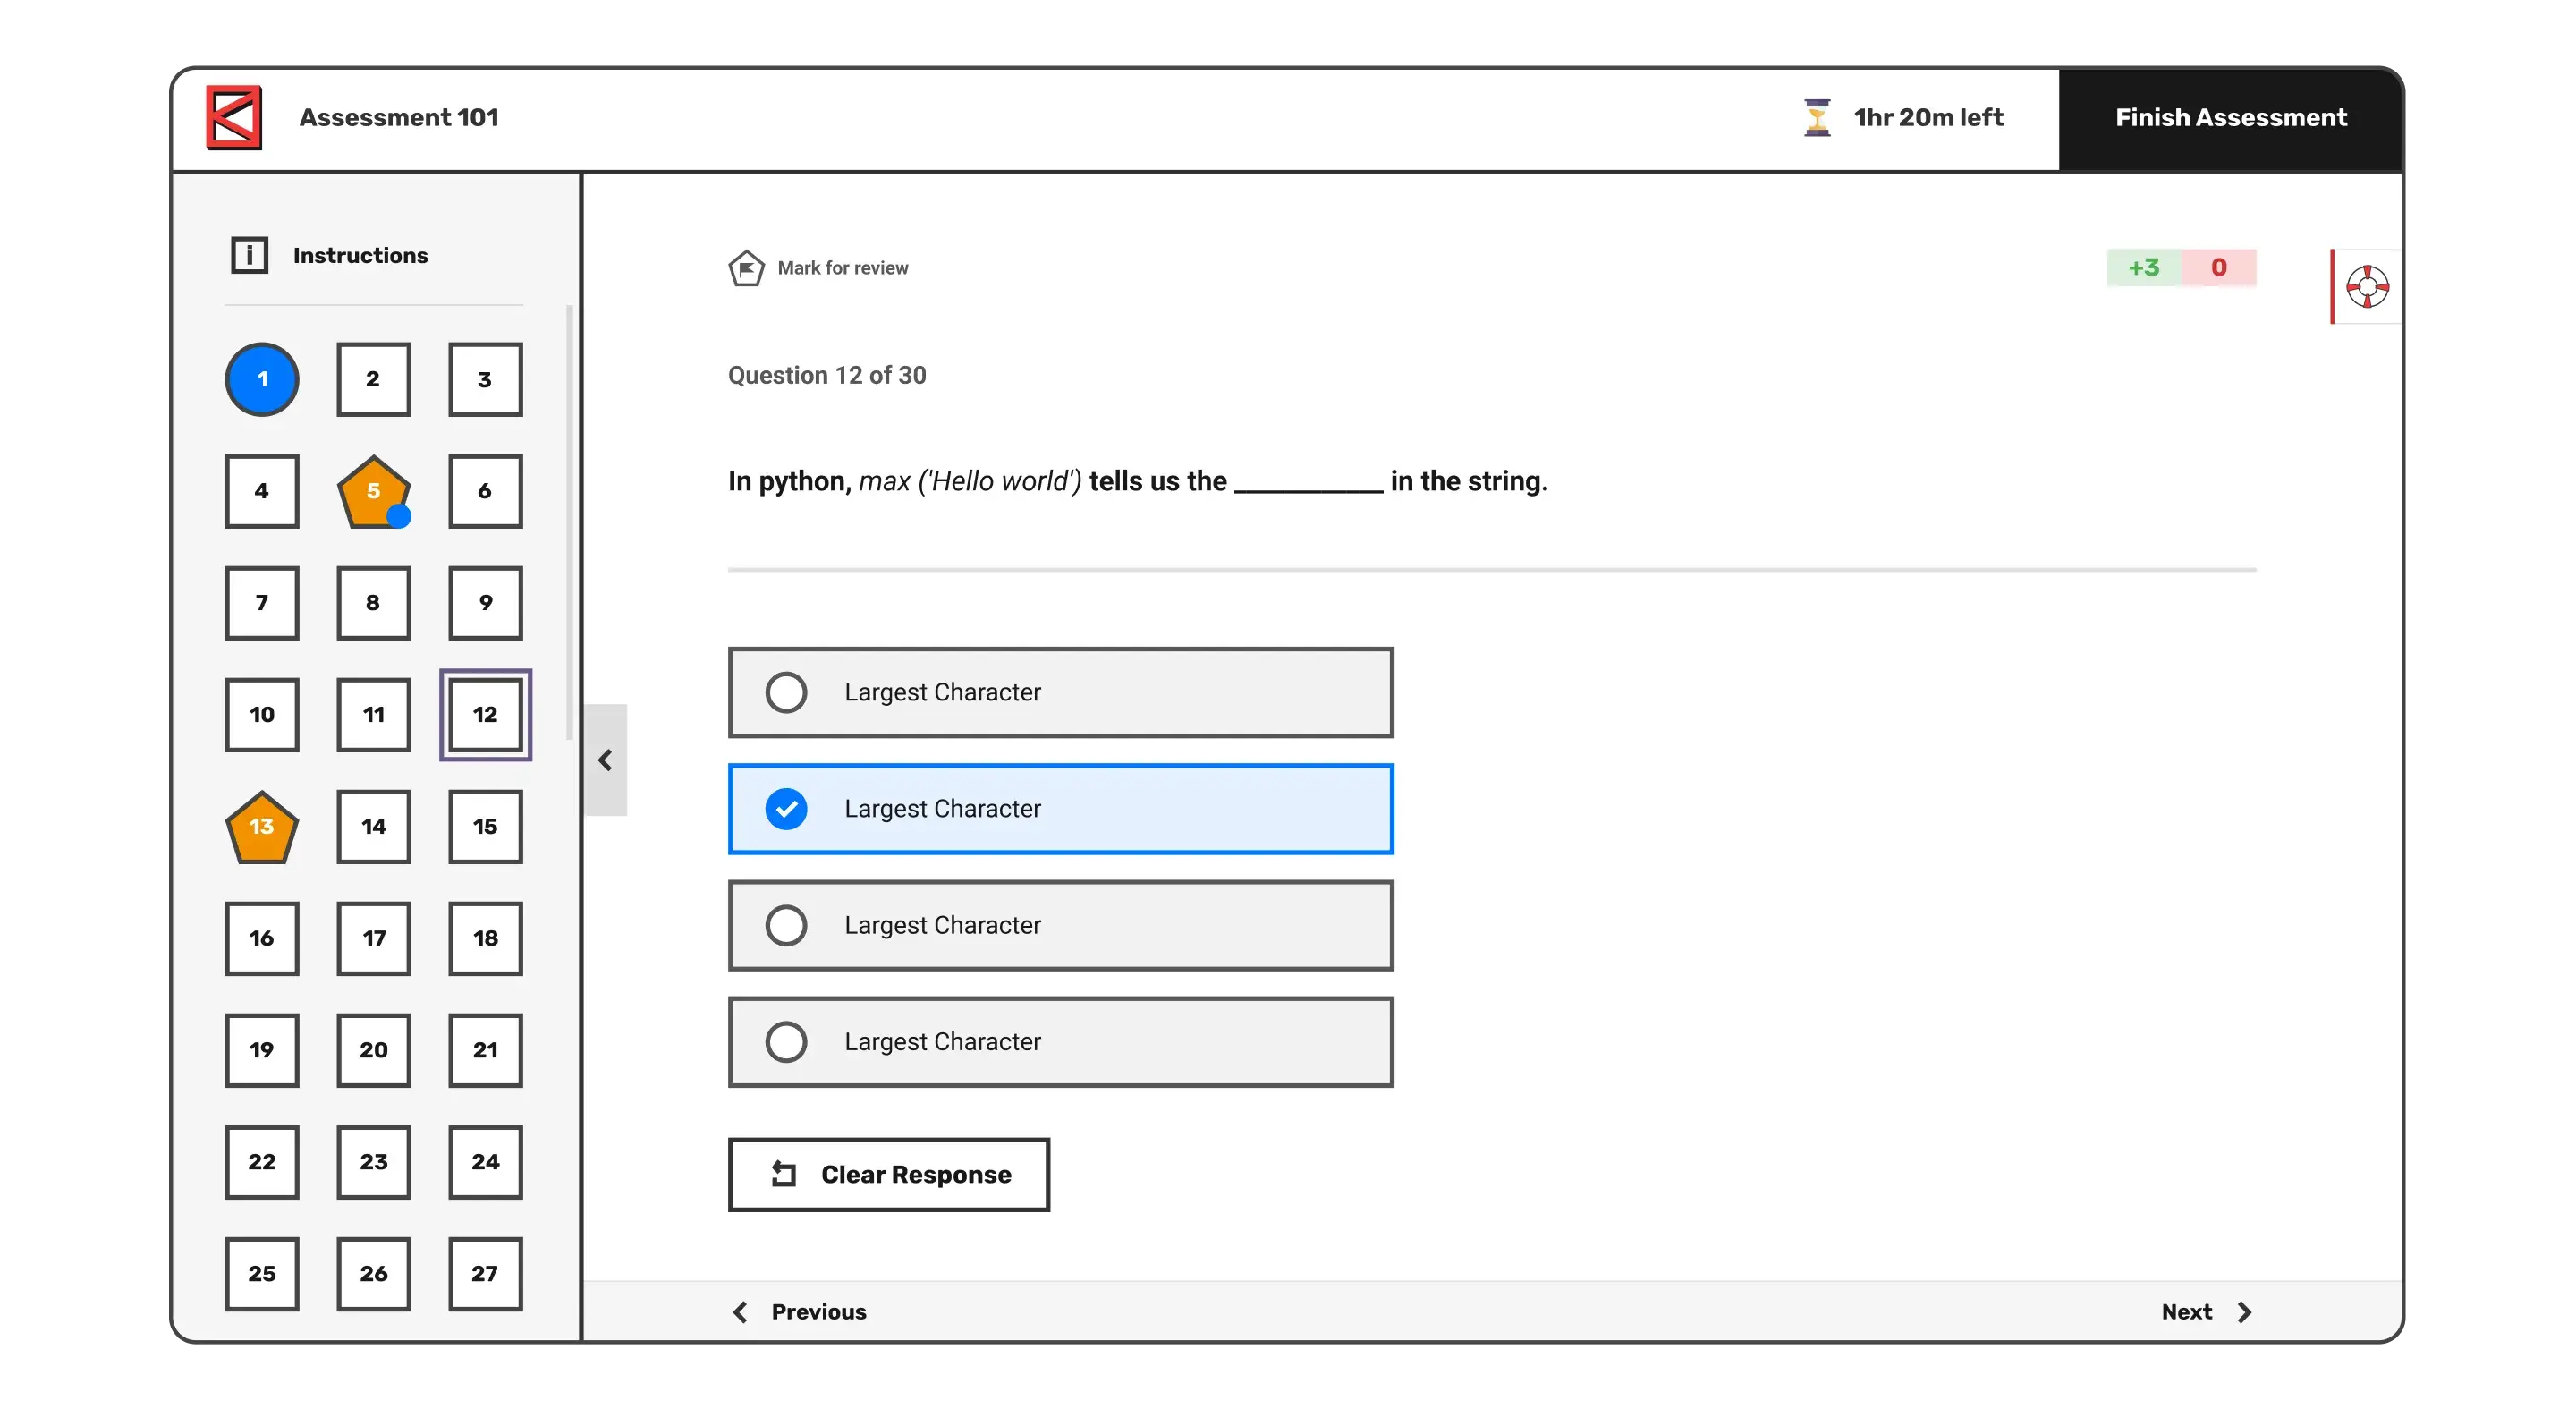The height and width of the screenshot is (1409, 2576).
Task: Click the hourglass timer icon
Action: [x=1817, y=117]
